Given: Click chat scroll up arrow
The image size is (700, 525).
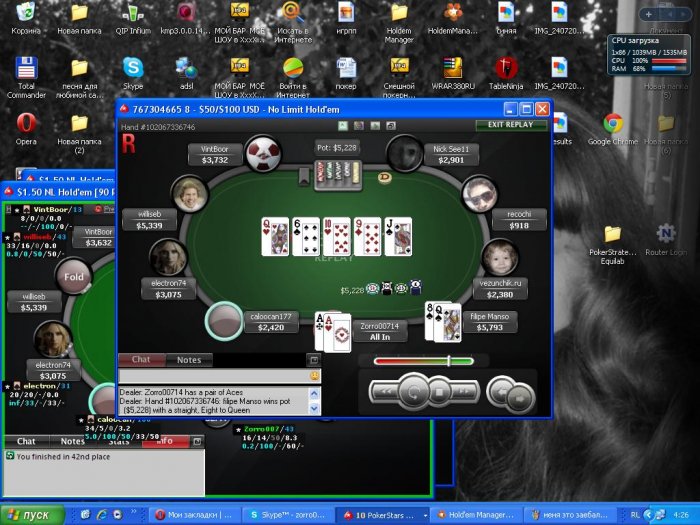Looking at the screenshot, I should coord(314,393).
